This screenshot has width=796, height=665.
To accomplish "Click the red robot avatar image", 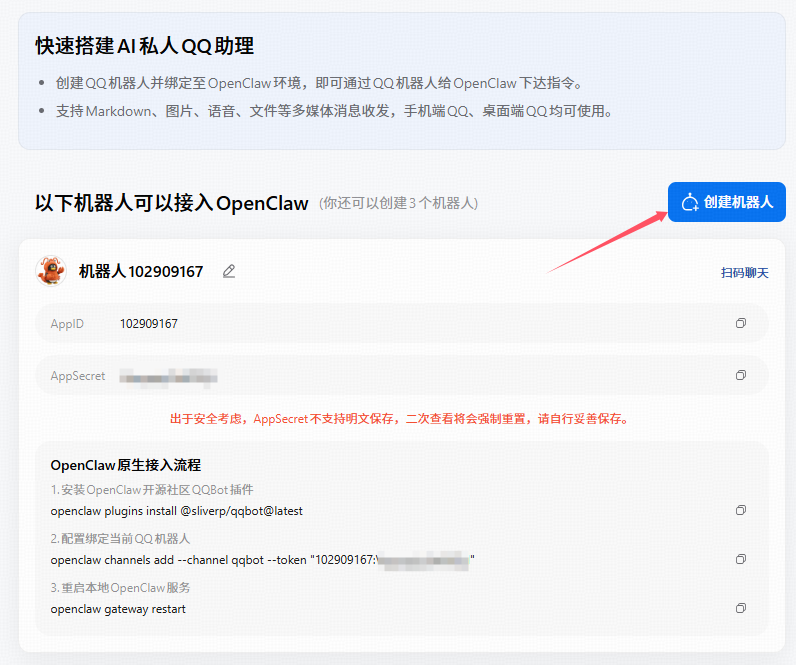I will click(51, 271).
